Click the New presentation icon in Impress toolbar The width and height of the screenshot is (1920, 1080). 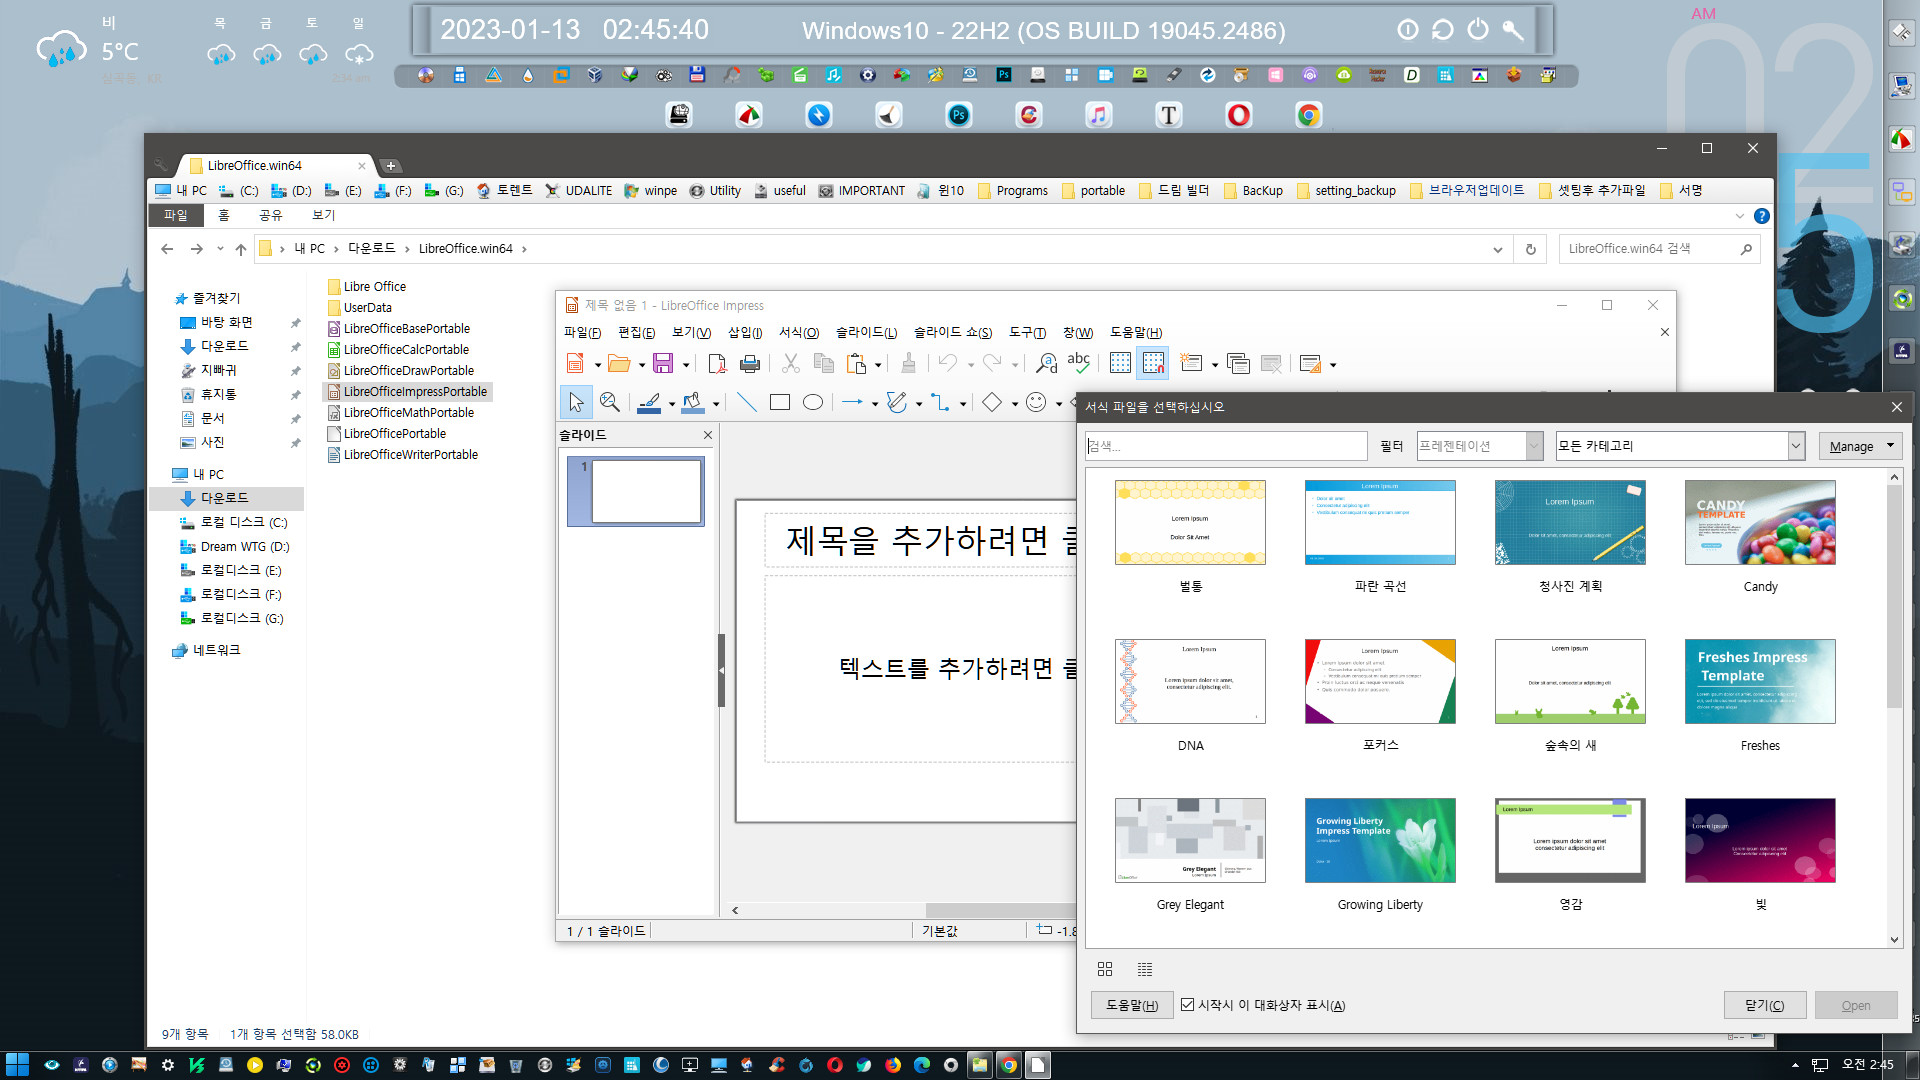pos(575,364)
